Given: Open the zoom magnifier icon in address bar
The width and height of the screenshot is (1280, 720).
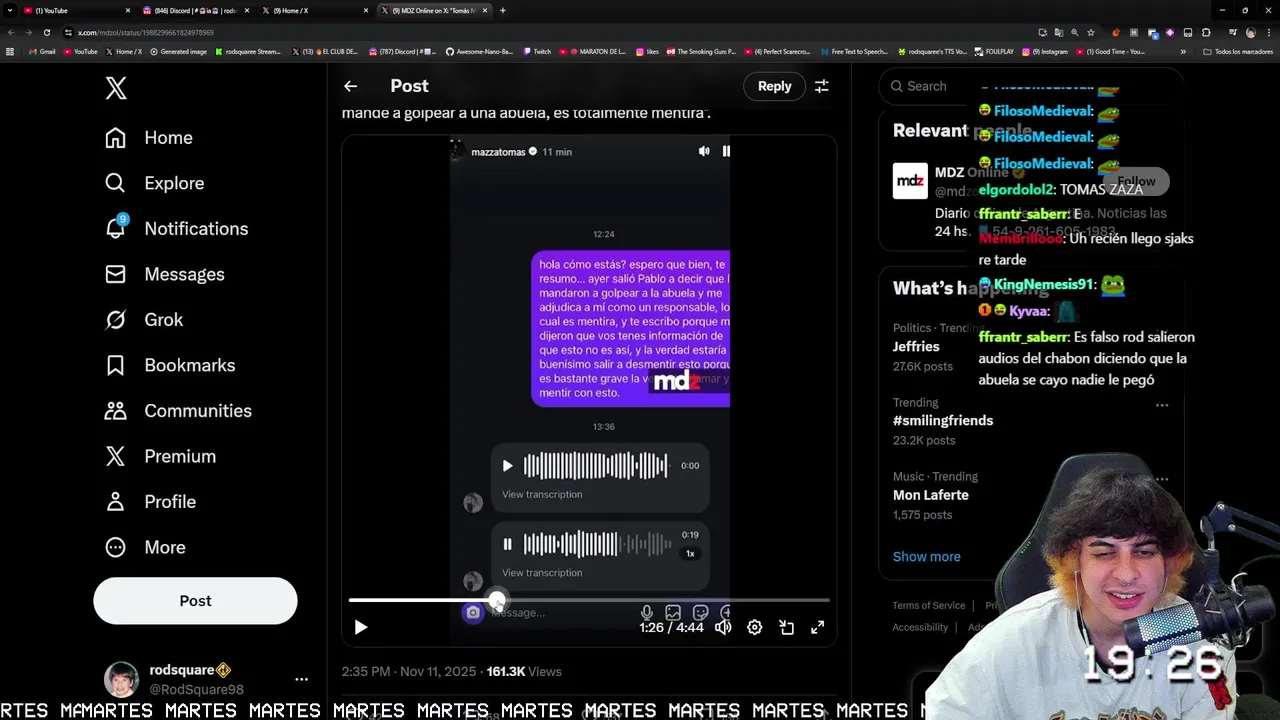Looking at the screenshot, I should [x=1074, y=32].
